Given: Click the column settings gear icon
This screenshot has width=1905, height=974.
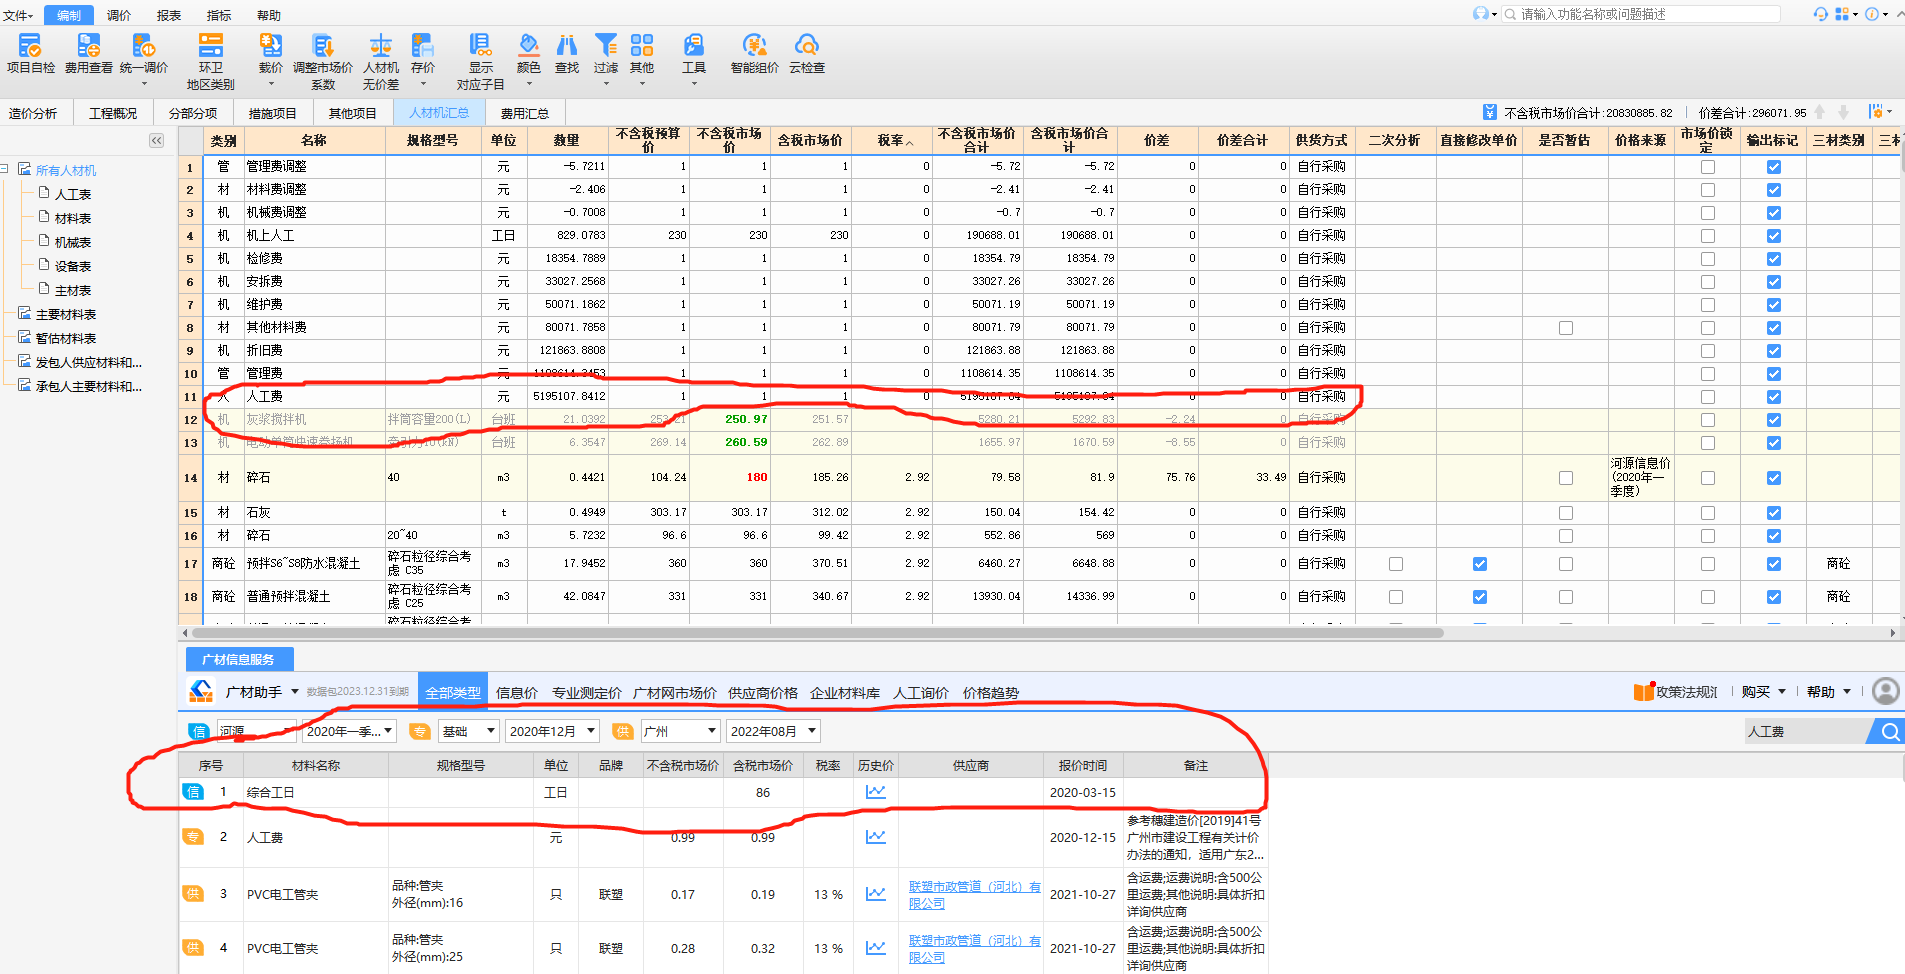Looking at the screenshot, I should click(1876, 112).
